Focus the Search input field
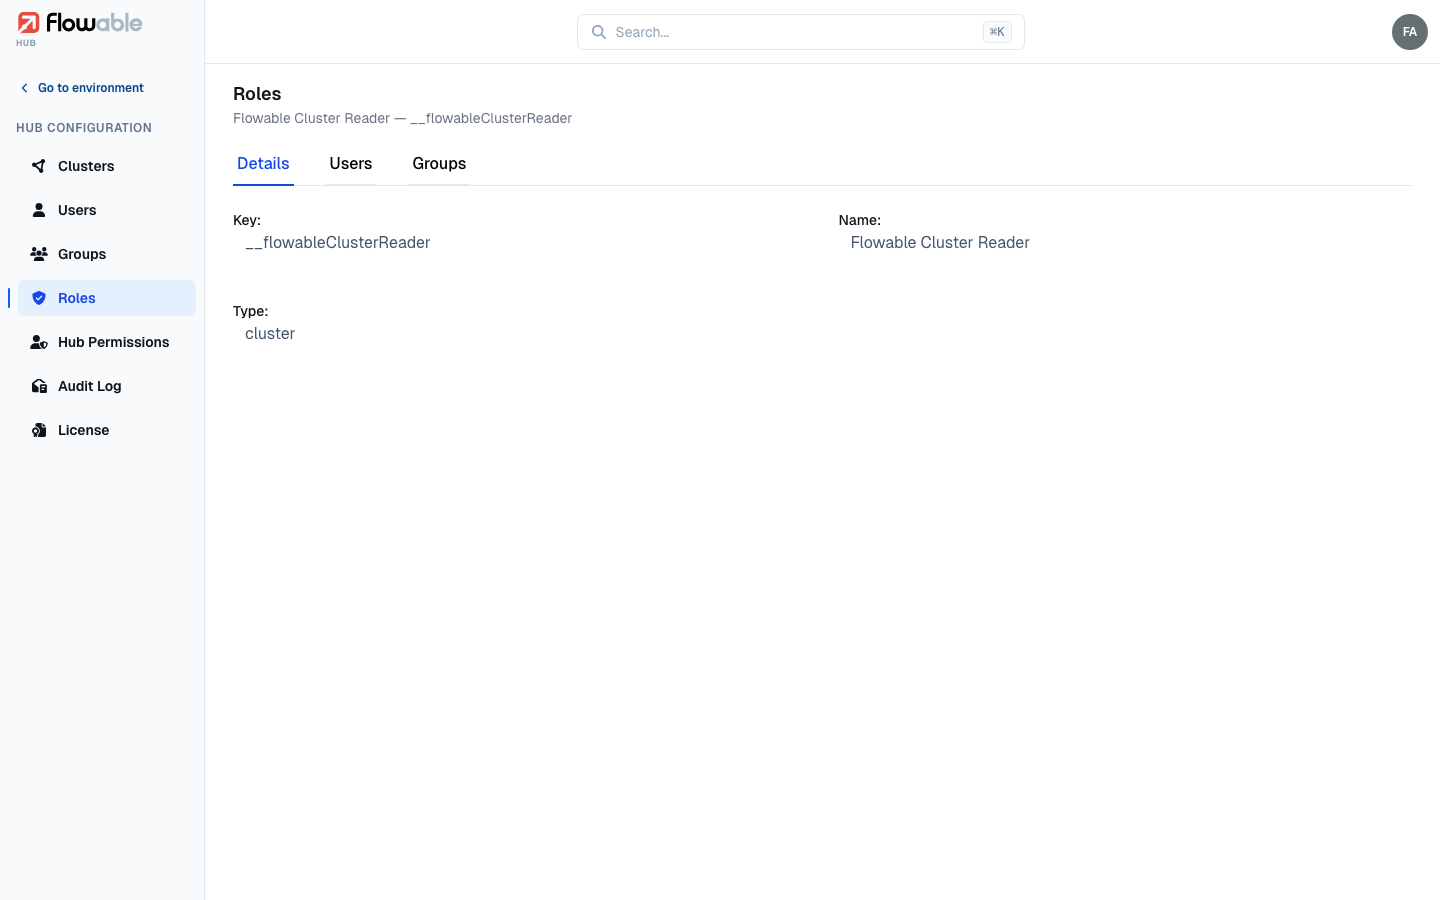This screenshot has height=900, width=1440. pos(800,32)
